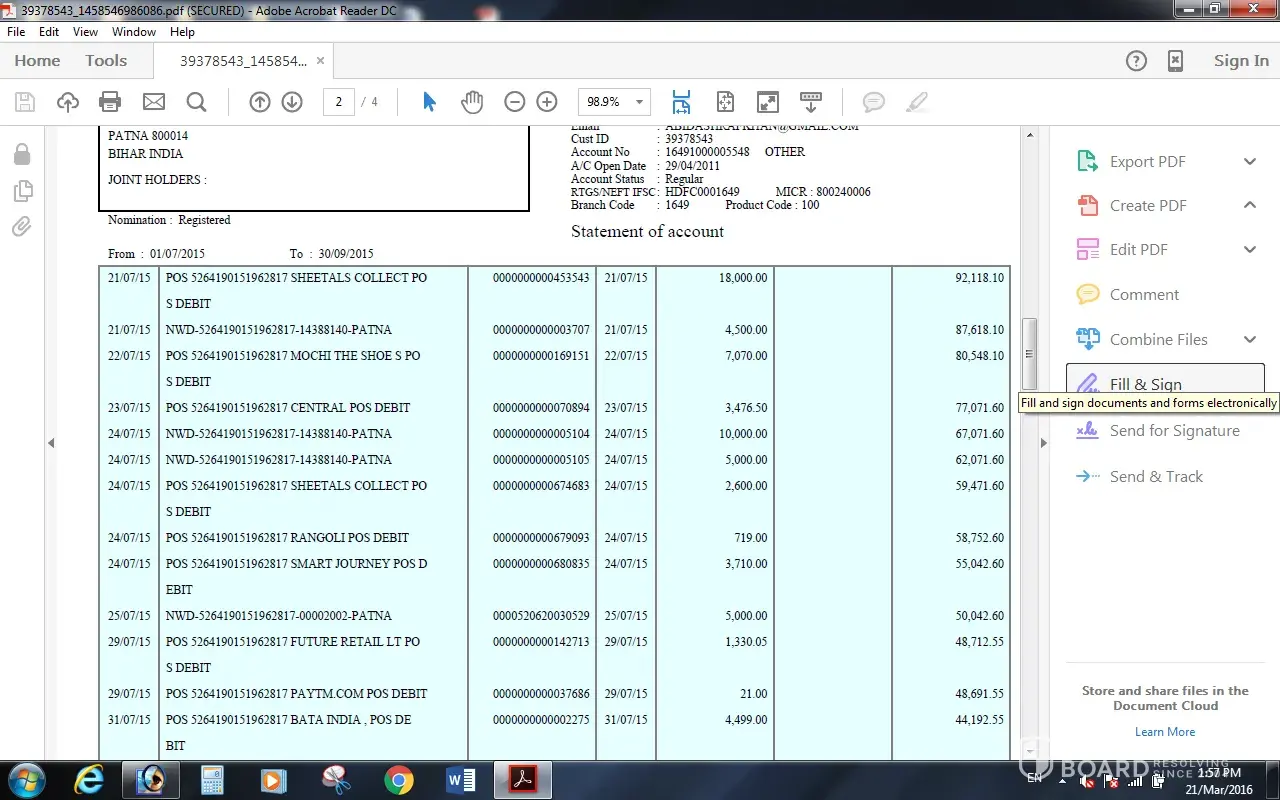Go to previous page arrow
Screen dimensions: 1280x800
(x=260, y=102)
